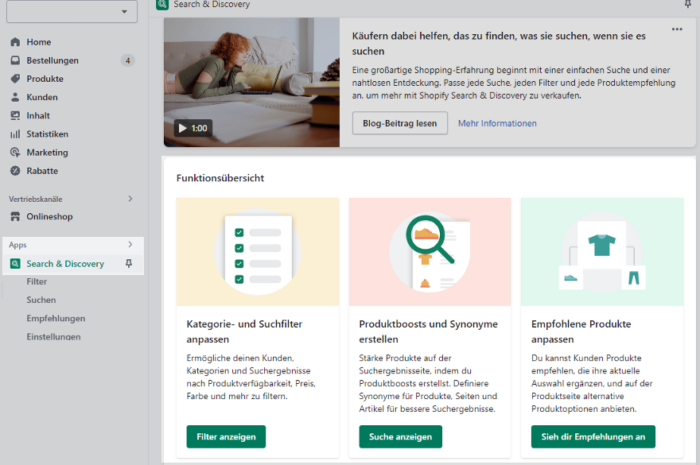This screenshot has width=700, height=465.
Task: Unpin Search & Discovery using sidebar pin icon
Action: (x=129, y=263)
